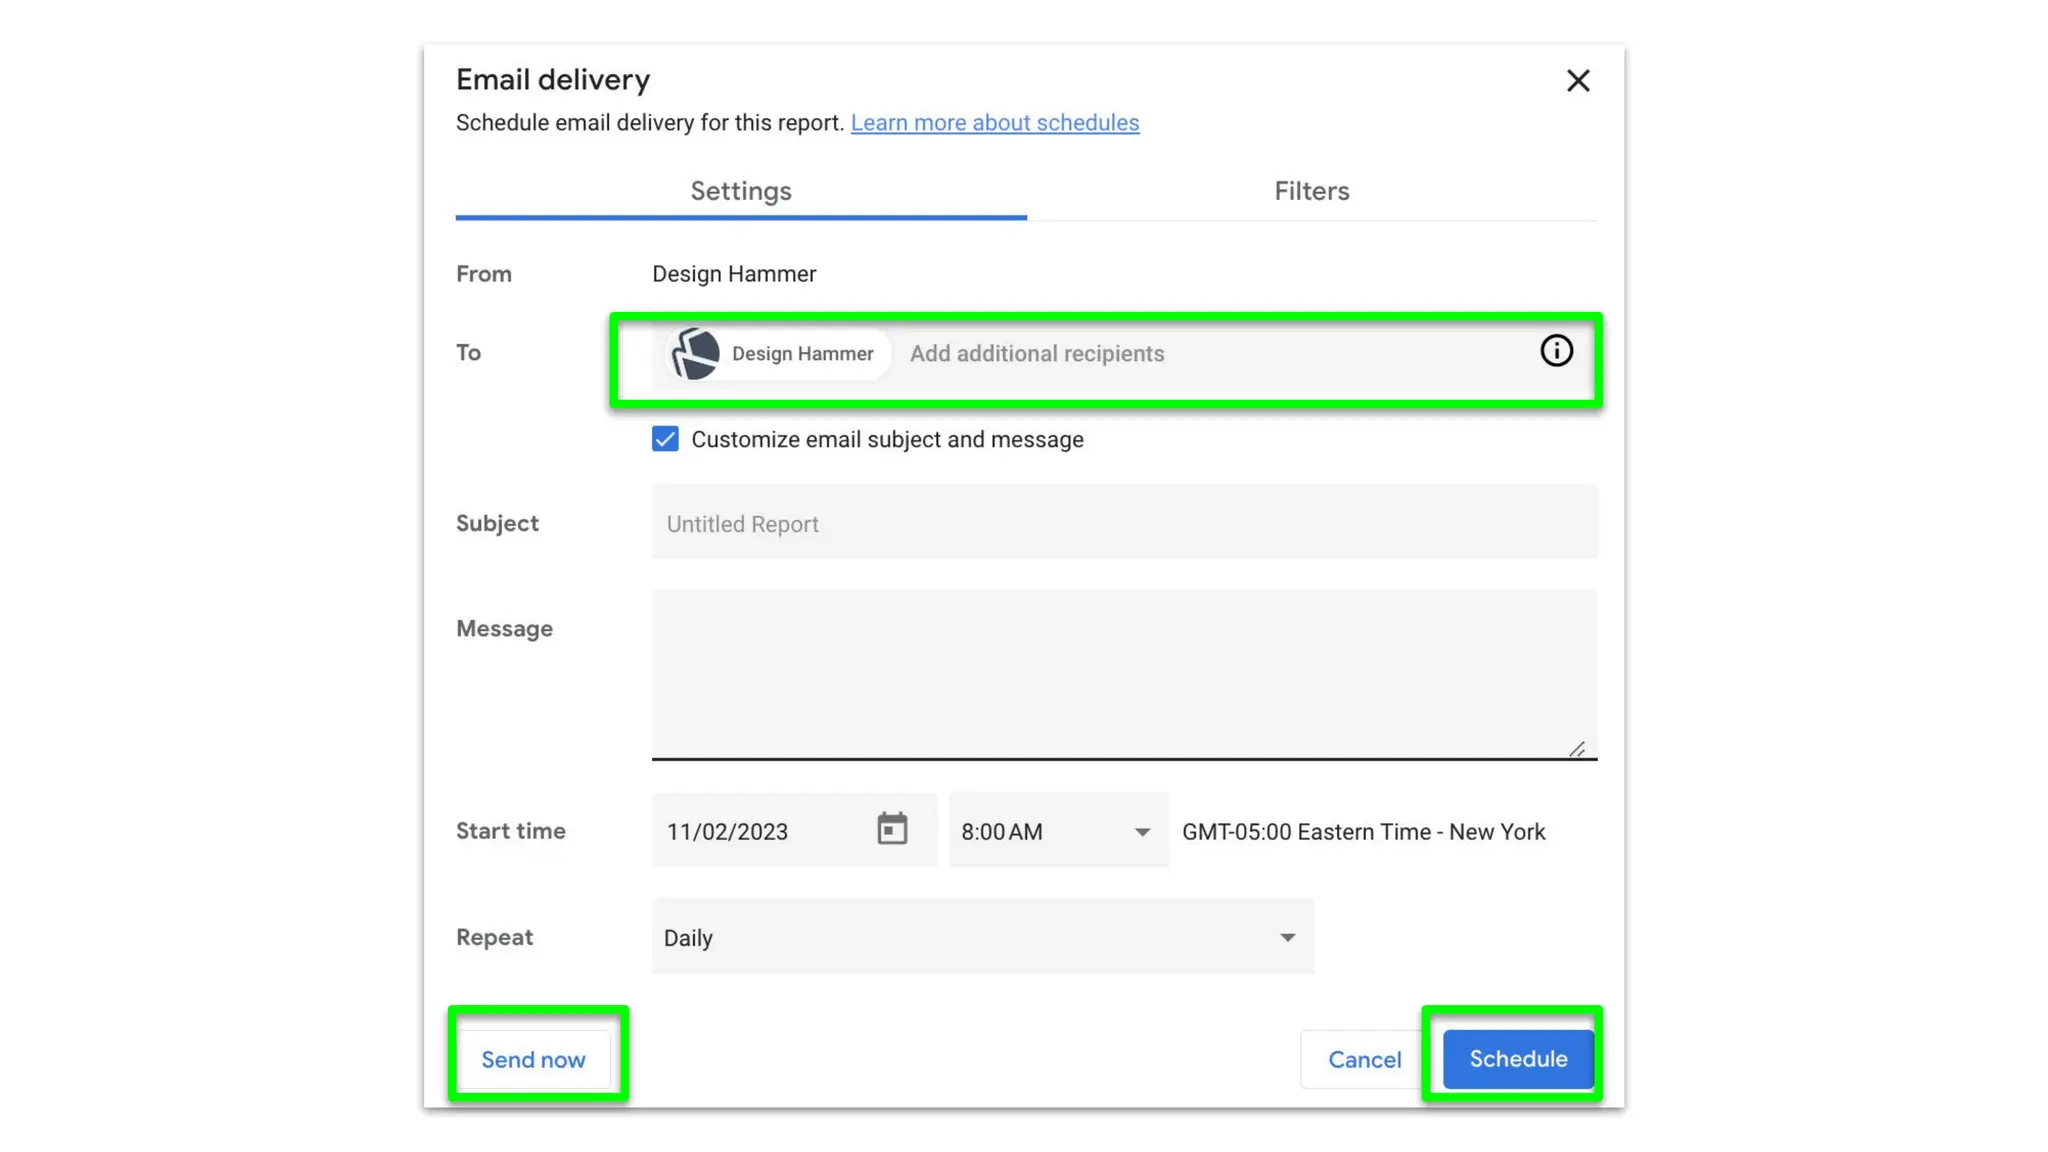The image size is (2048, 1152).
Task: Select the Settings tab
Action: click(x=740, y=191)
